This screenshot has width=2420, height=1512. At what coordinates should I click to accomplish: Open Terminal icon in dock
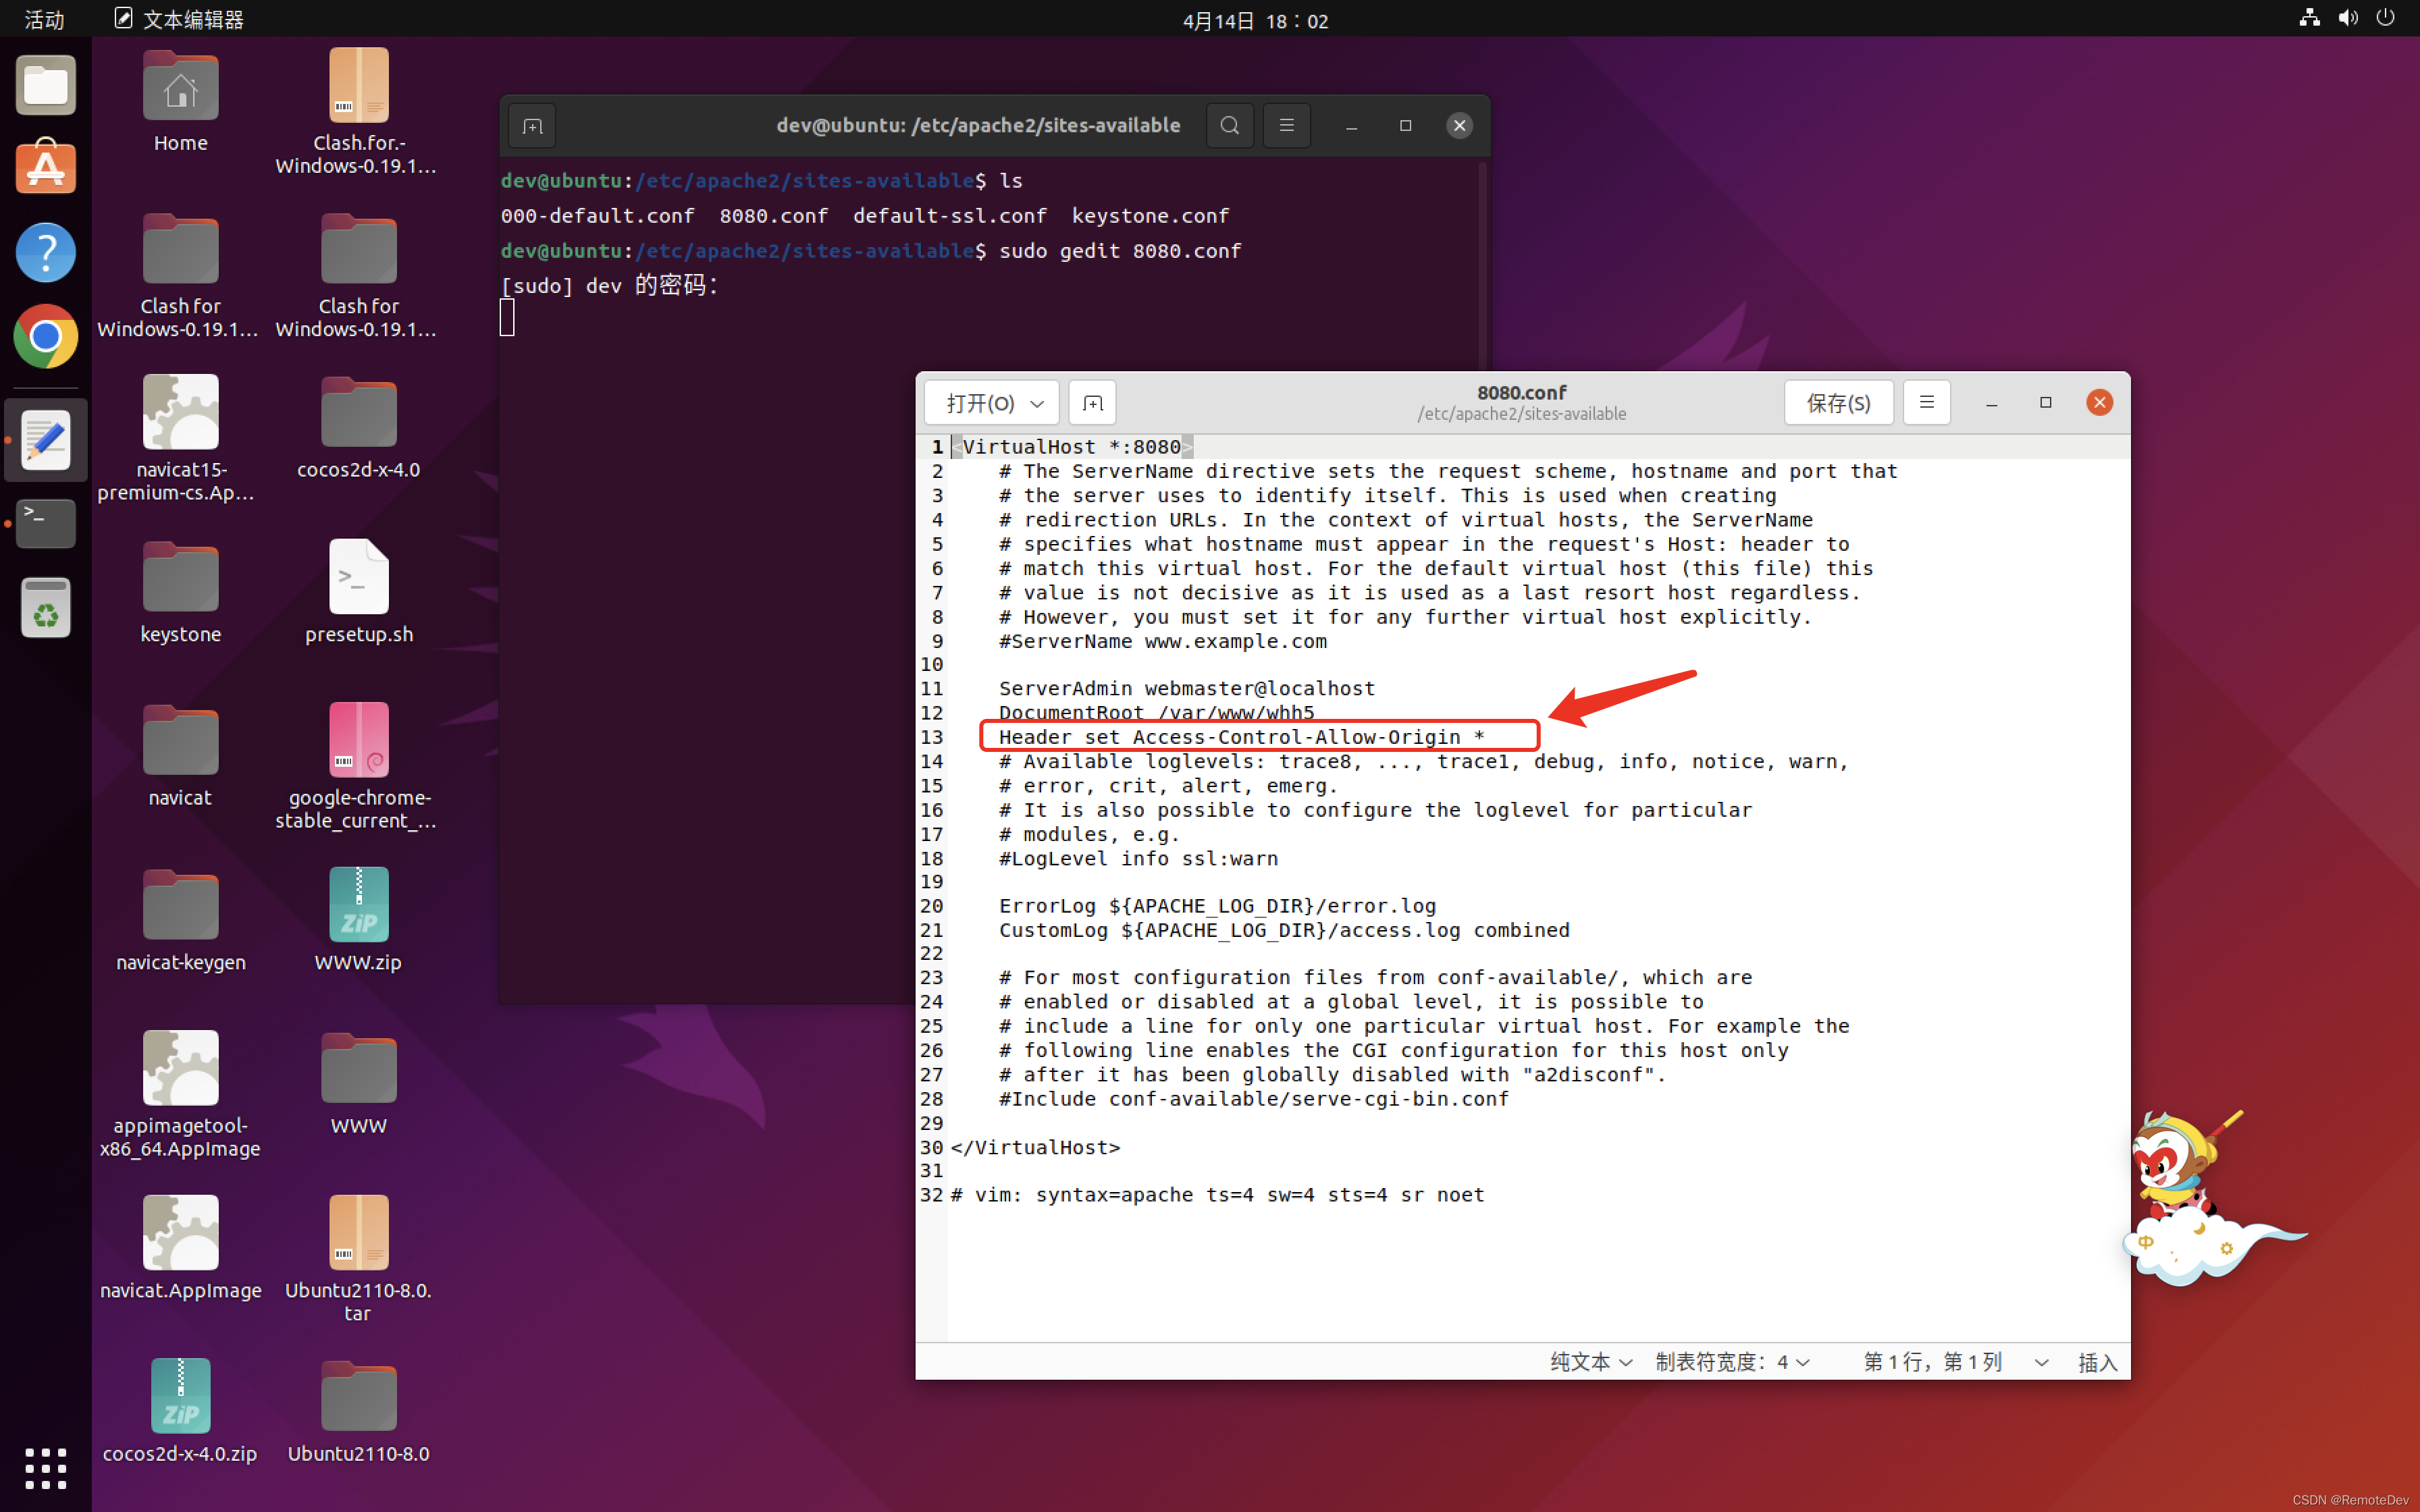[x=46, y=524]
